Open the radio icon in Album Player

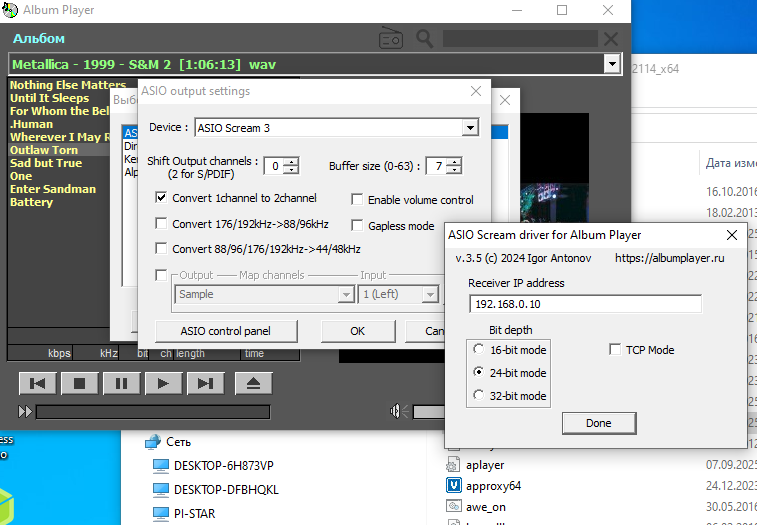391,39
